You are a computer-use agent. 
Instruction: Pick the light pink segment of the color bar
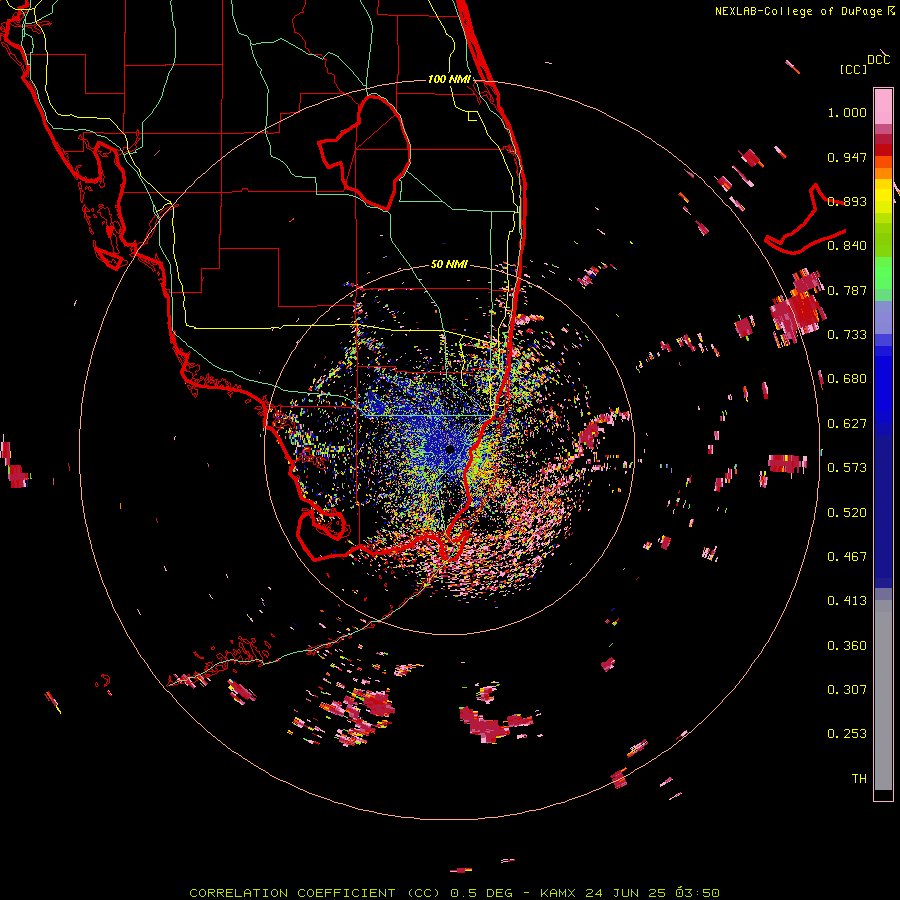click(x=883, y=106)
